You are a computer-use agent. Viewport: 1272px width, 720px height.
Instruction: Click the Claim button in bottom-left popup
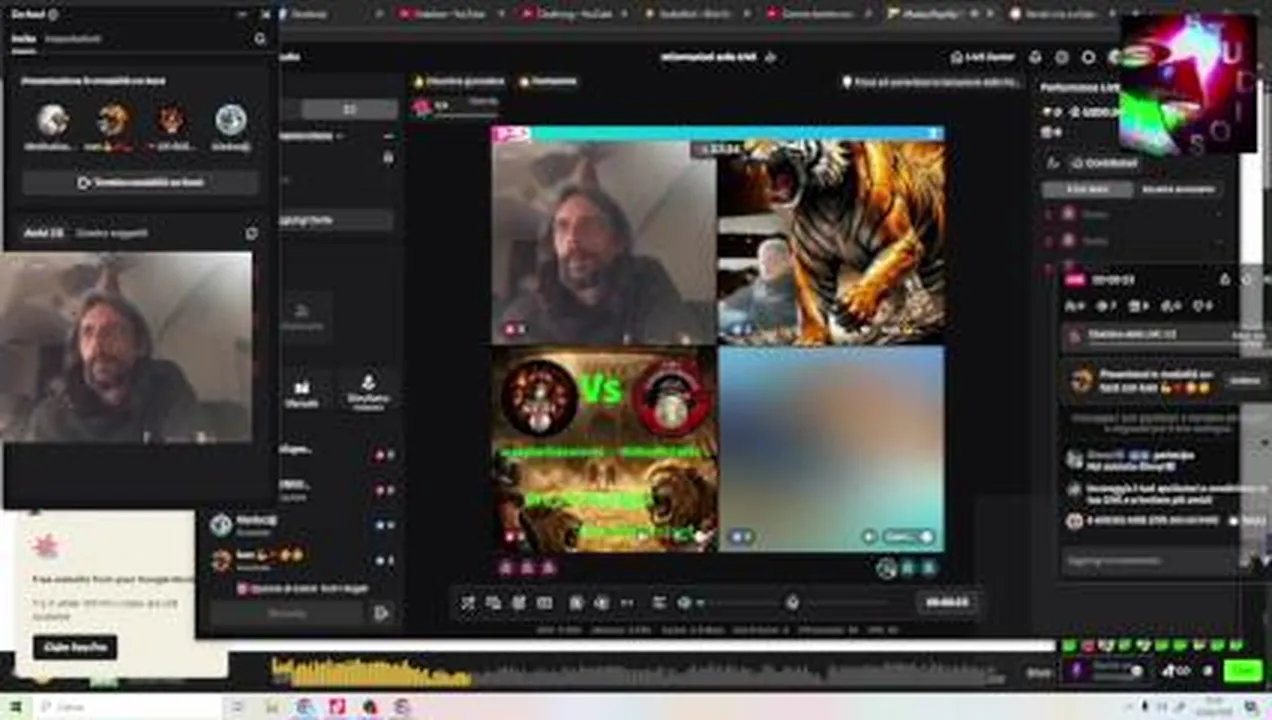pos(75,647)
